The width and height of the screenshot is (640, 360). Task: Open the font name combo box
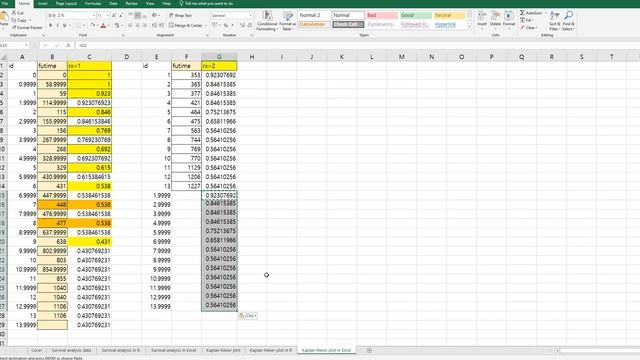(71, 16)
